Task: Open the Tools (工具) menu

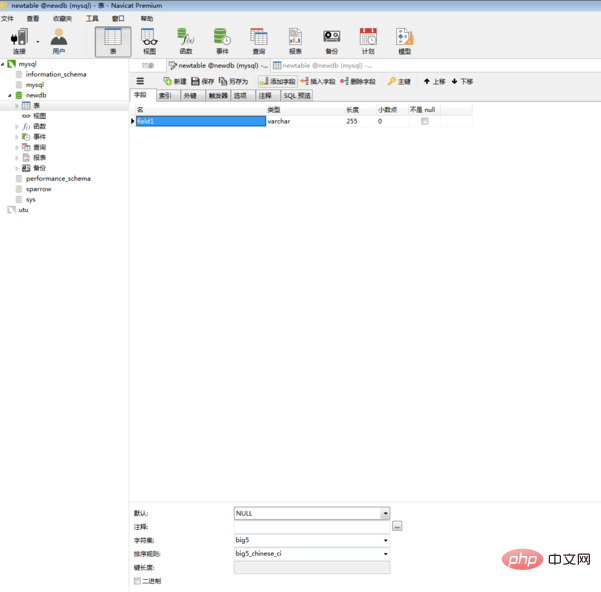Action: [92, 18]
